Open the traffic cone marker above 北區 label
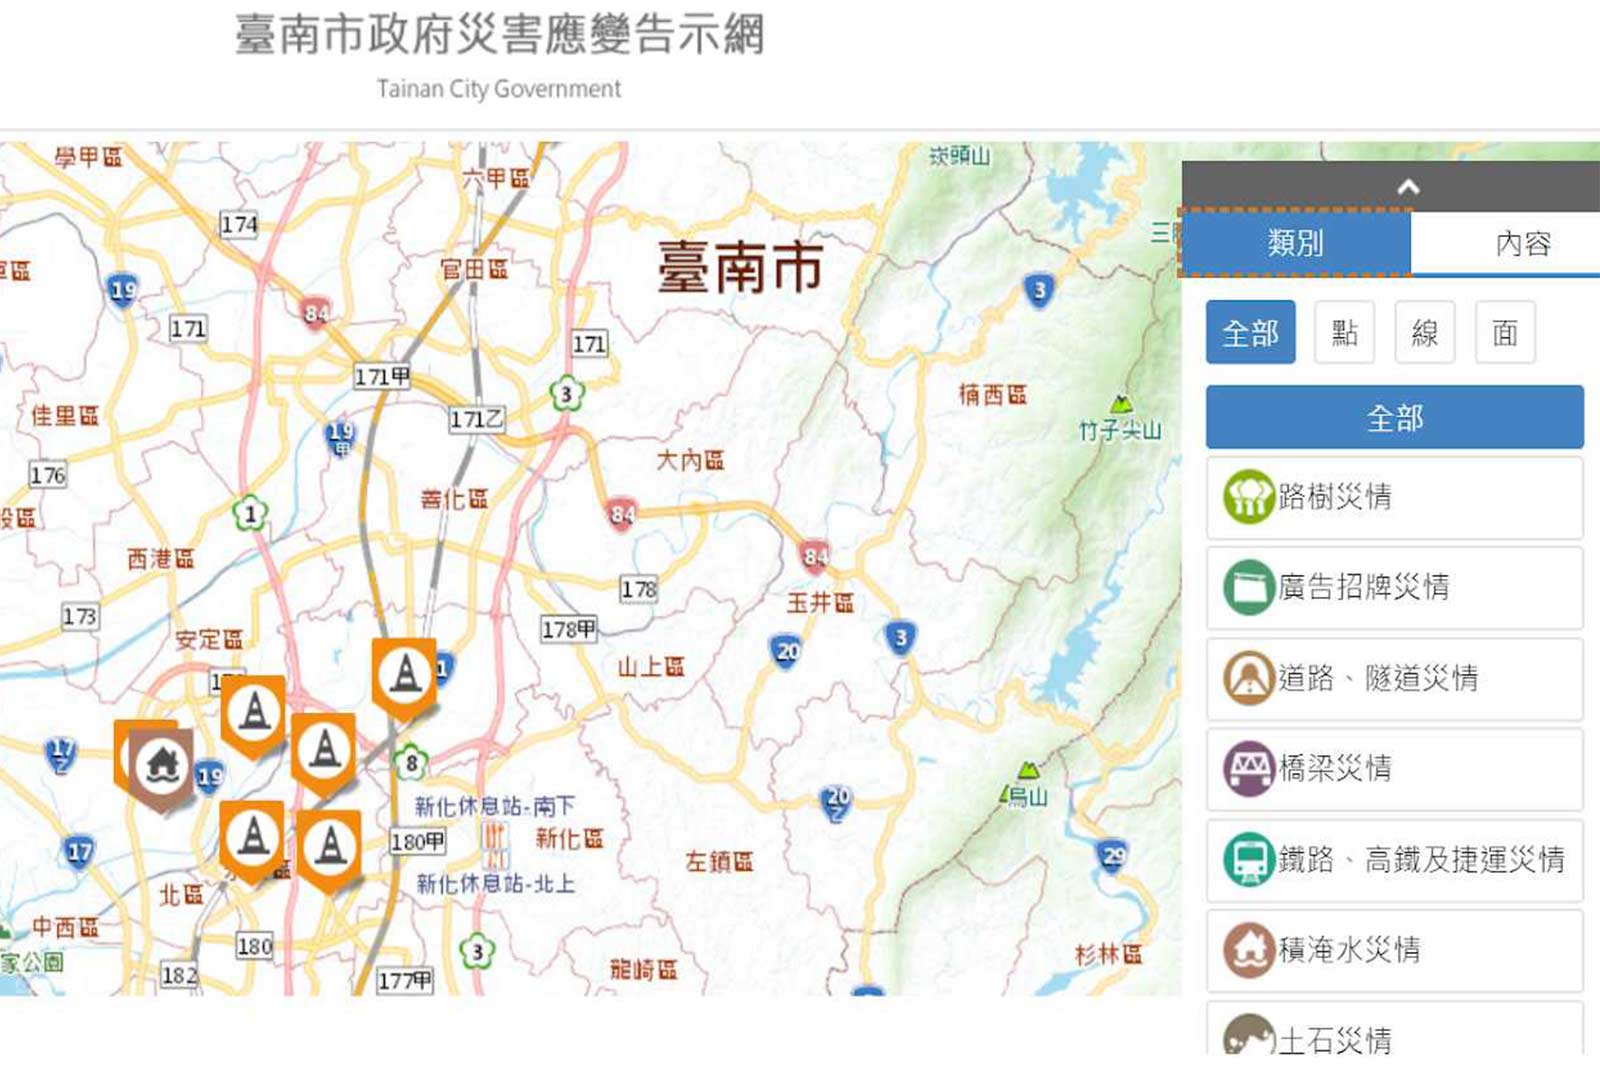The height and width of the screenshot is (1072, 1600). 252,840
